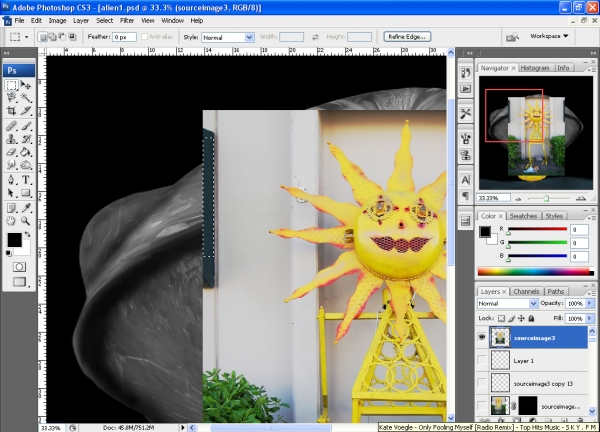Open the Character panel icon
The width and height of the screenshot is (600, 432).
[465, 180]
